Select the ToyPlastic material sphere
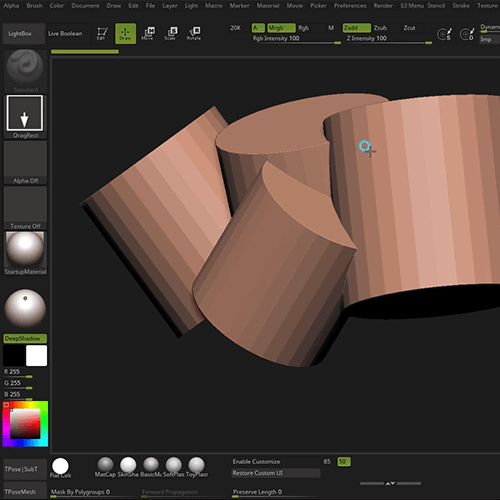500x500 pixels. point(197,467)
